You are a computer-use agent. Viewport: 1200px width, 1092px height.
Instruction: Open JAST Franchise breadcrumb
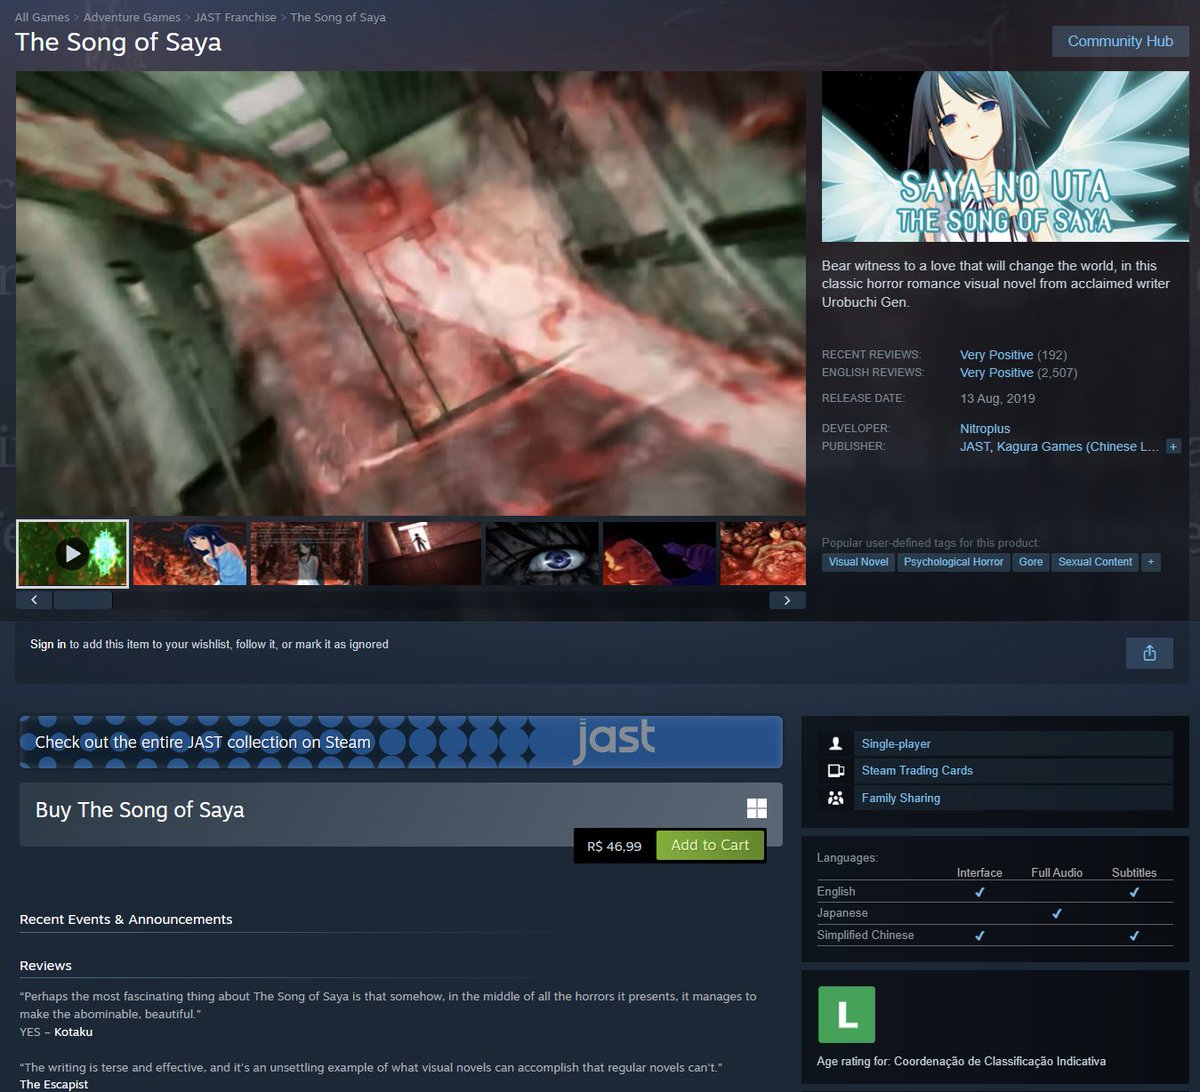click(235, 17)
